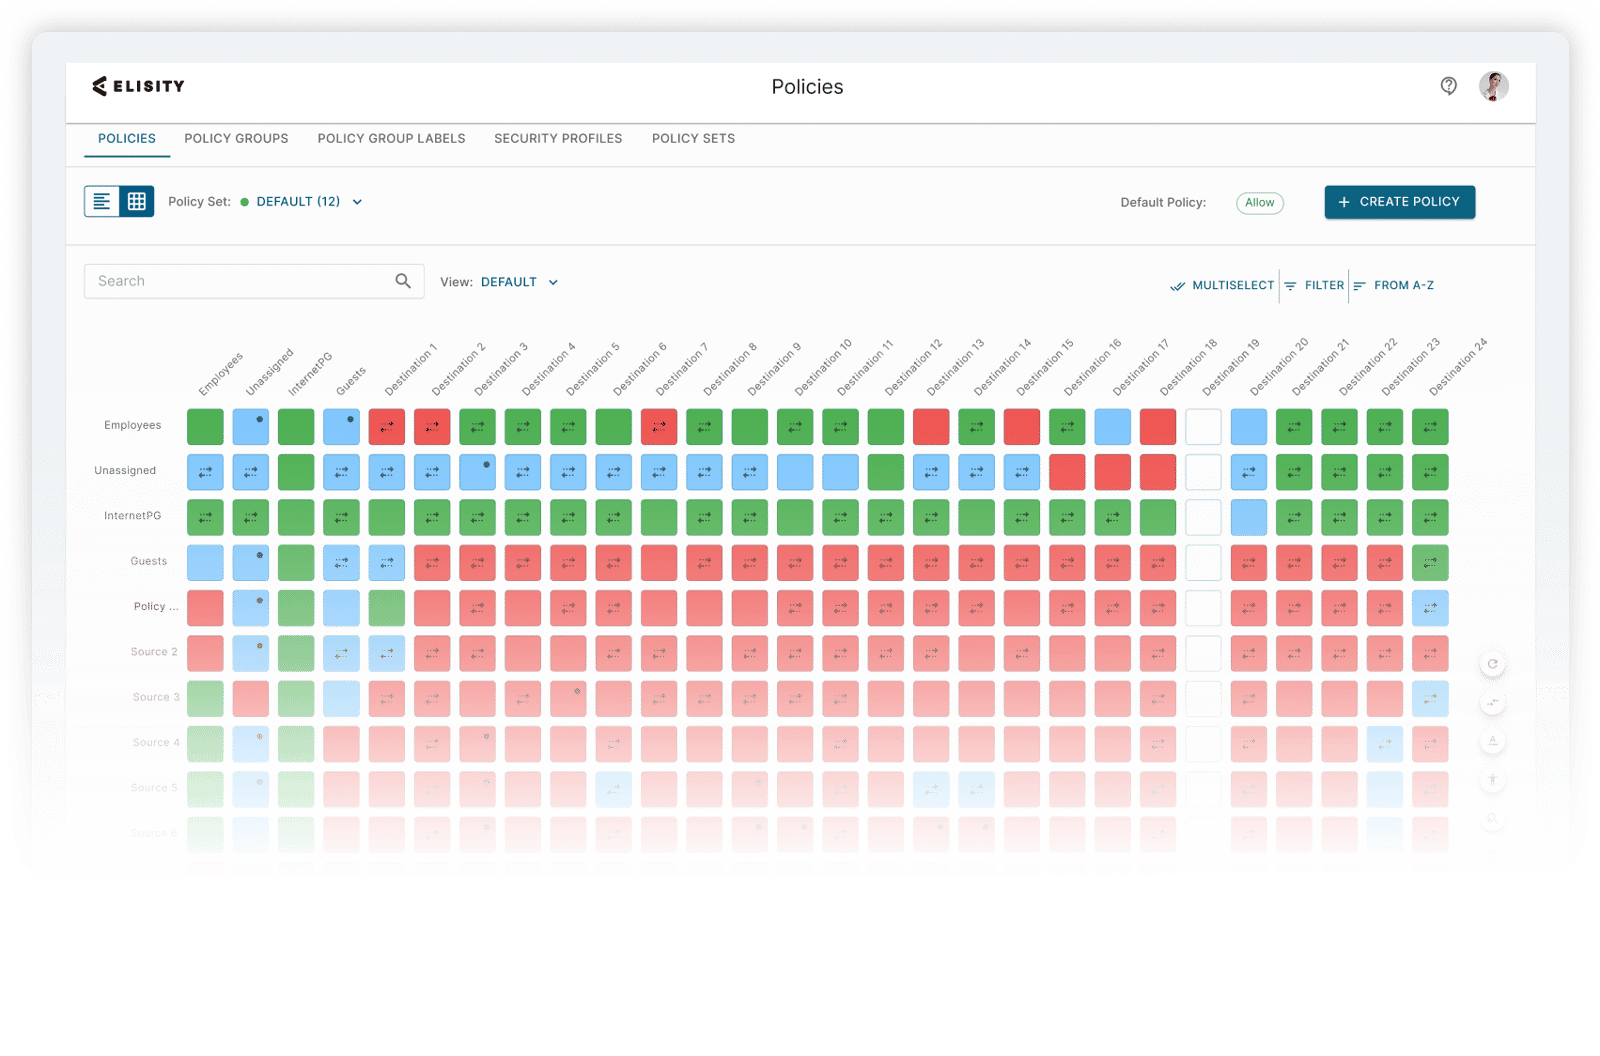Open the Filter options

coord(1314,285)
